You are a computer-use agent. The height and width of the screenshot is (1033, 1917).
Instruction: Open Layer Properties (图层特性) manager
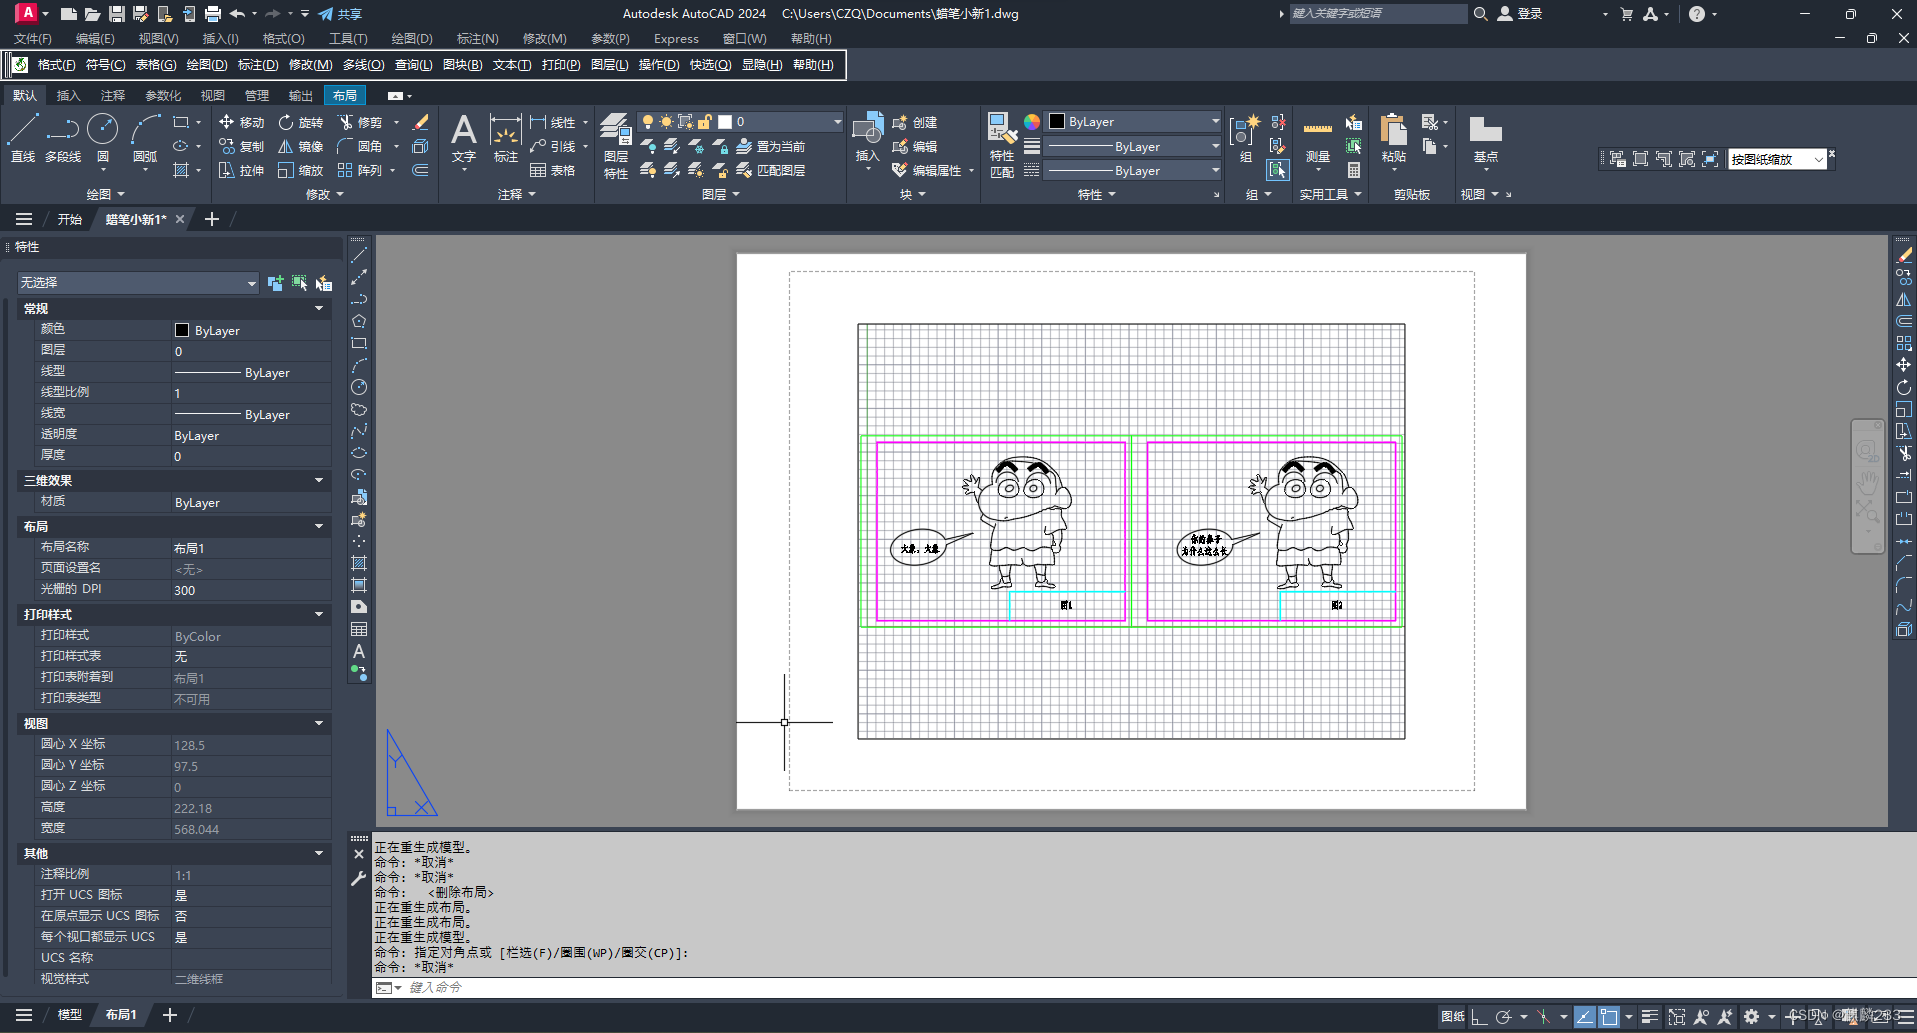[616, 145]
